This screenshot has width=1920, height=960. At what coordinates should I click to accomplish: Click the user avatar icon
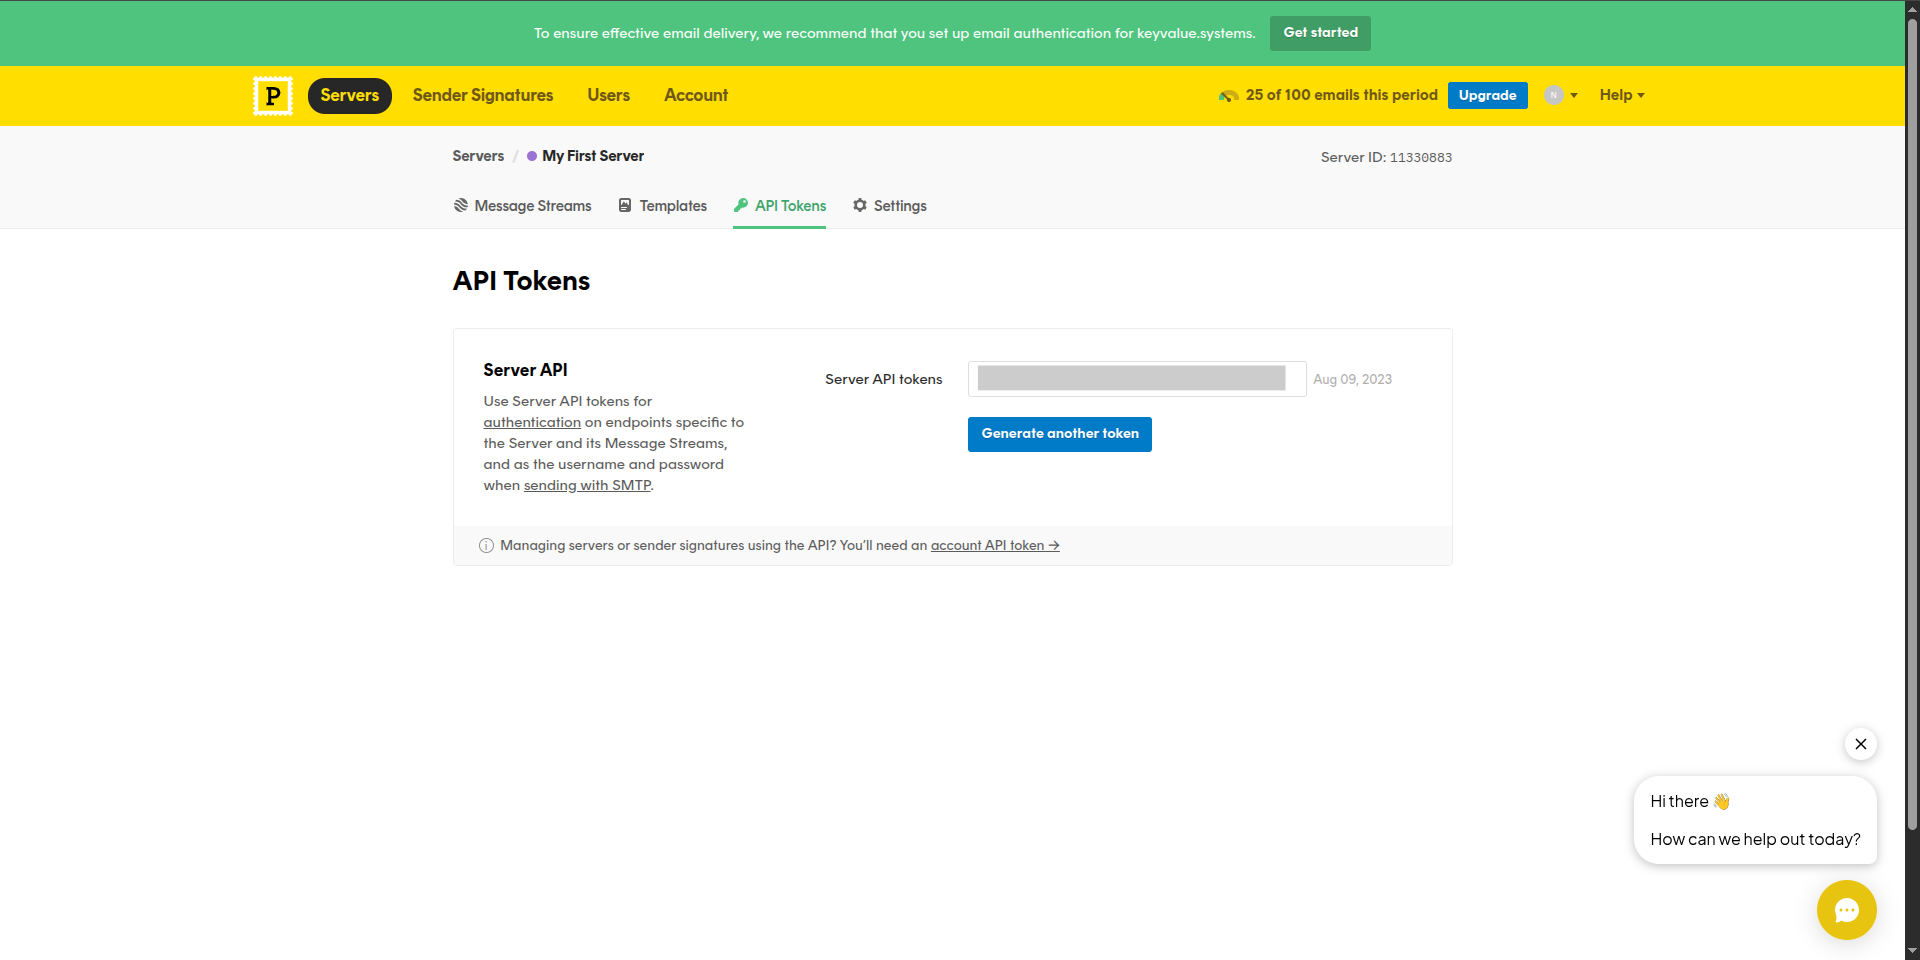[1553, 95]
